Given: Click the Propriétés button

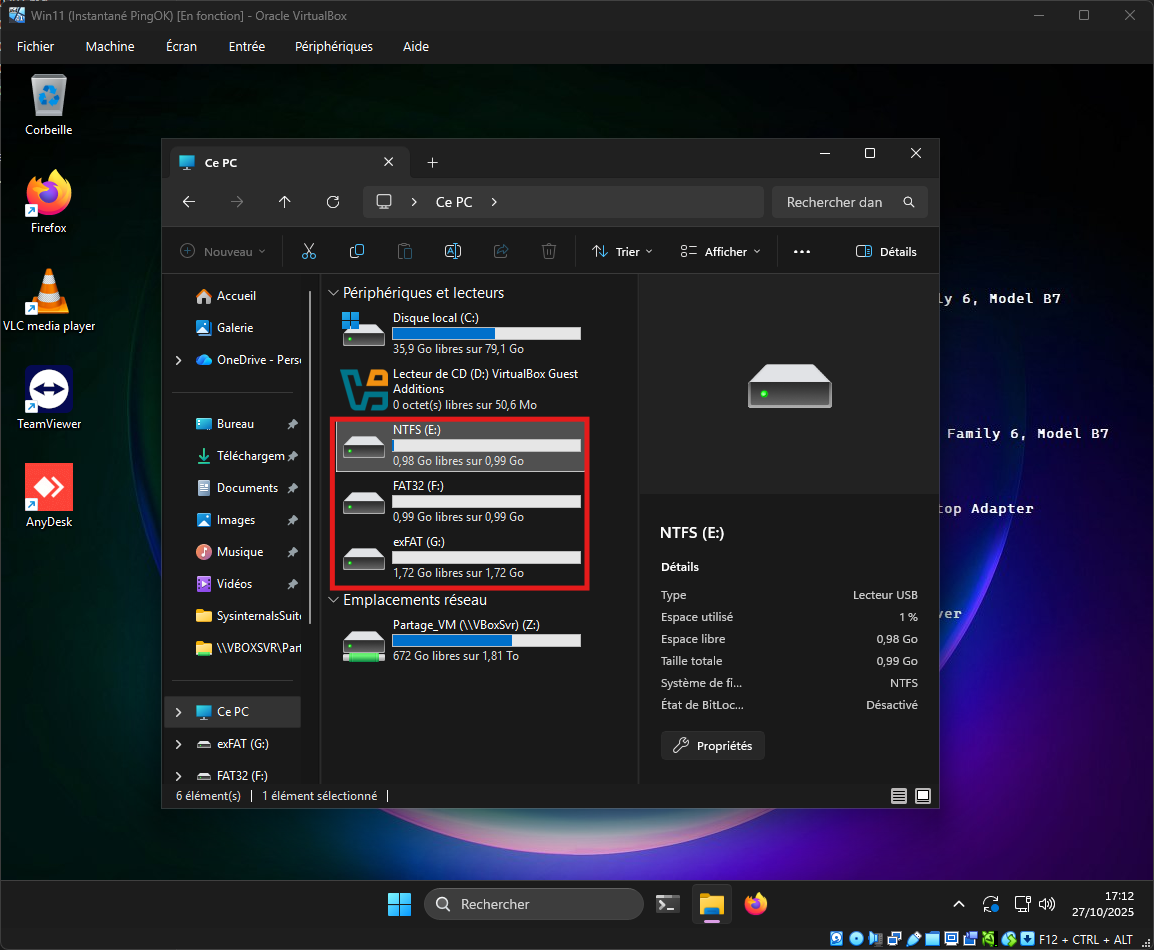Looking at the screenshot, I should click(x=713, y=746).
